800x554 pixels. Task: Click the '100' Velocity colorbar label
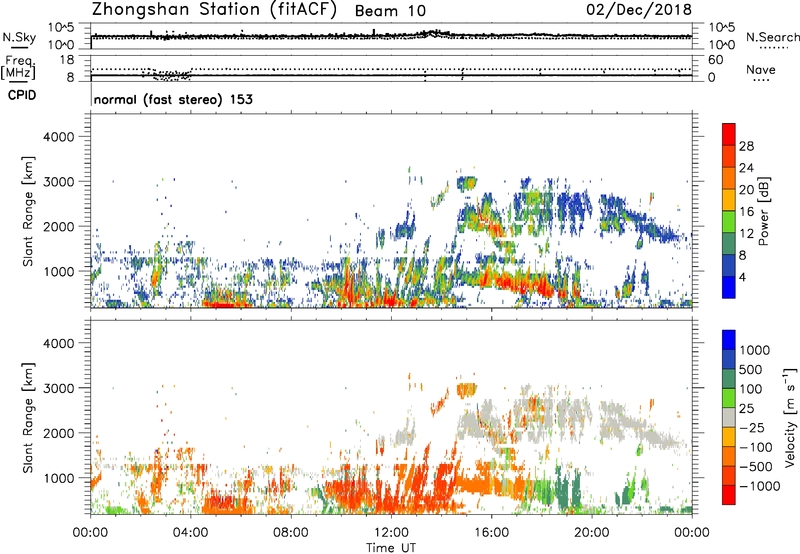(x=750, y=389)
